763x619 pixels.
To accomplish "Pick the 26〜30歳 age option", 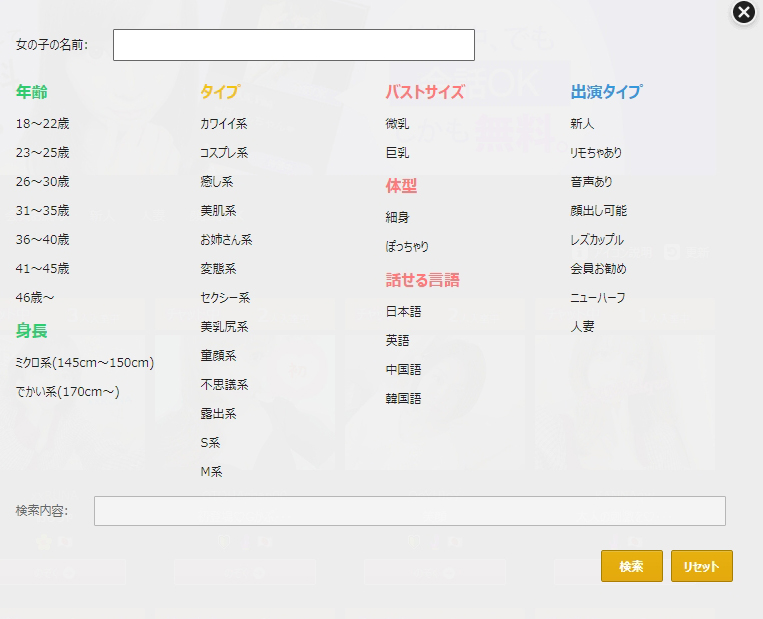I will [43, 182].
